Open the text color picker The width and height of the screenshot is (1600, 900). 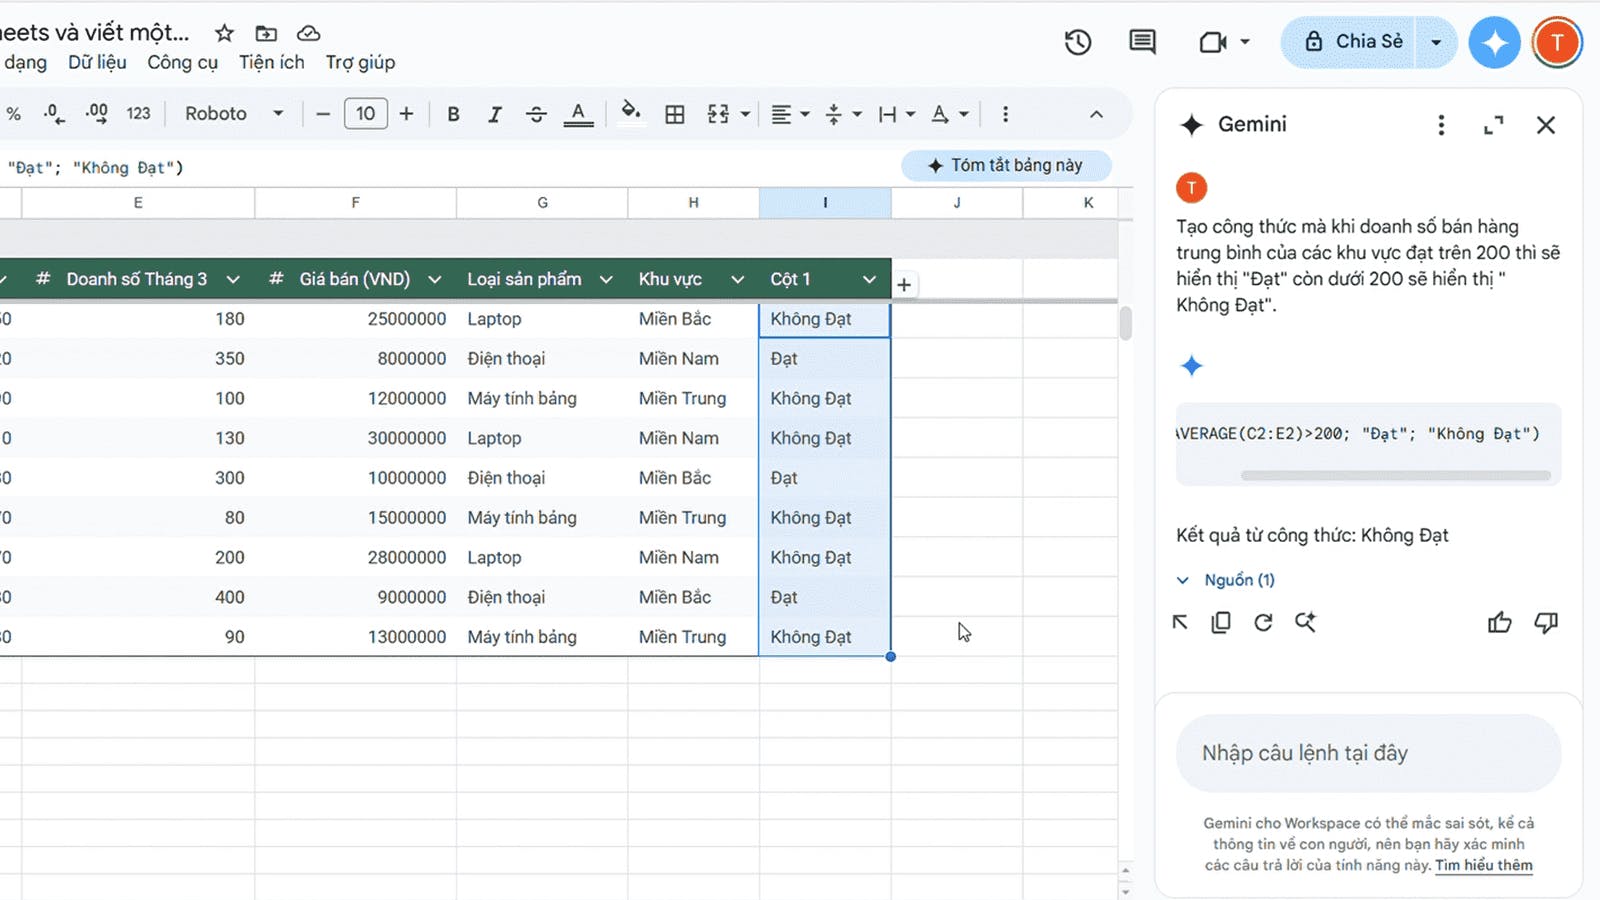coord(578,114)
